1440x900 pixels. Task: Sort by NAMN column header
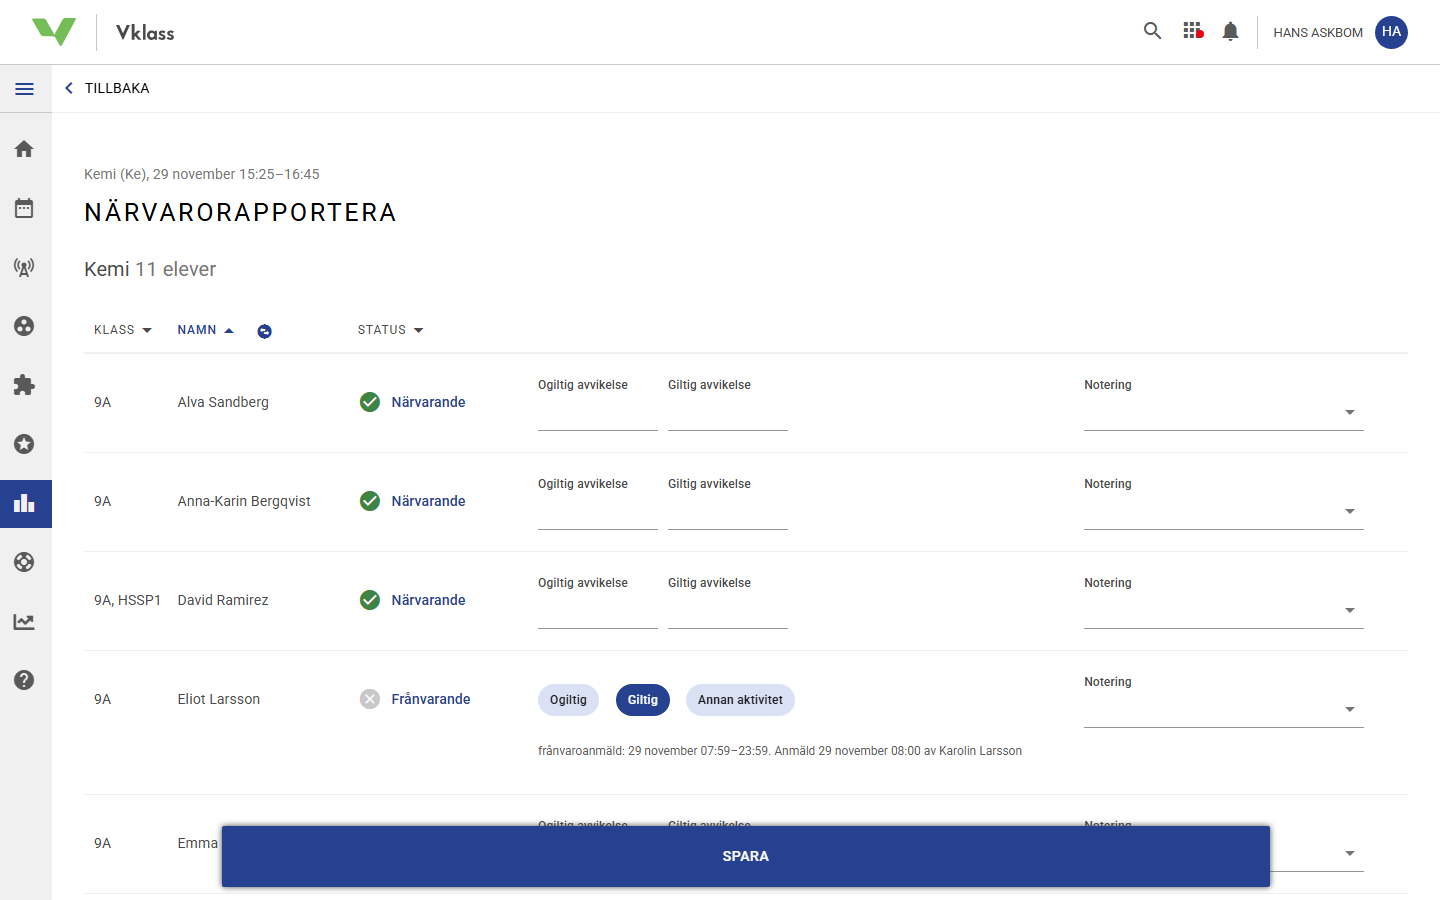coord(205,330)
